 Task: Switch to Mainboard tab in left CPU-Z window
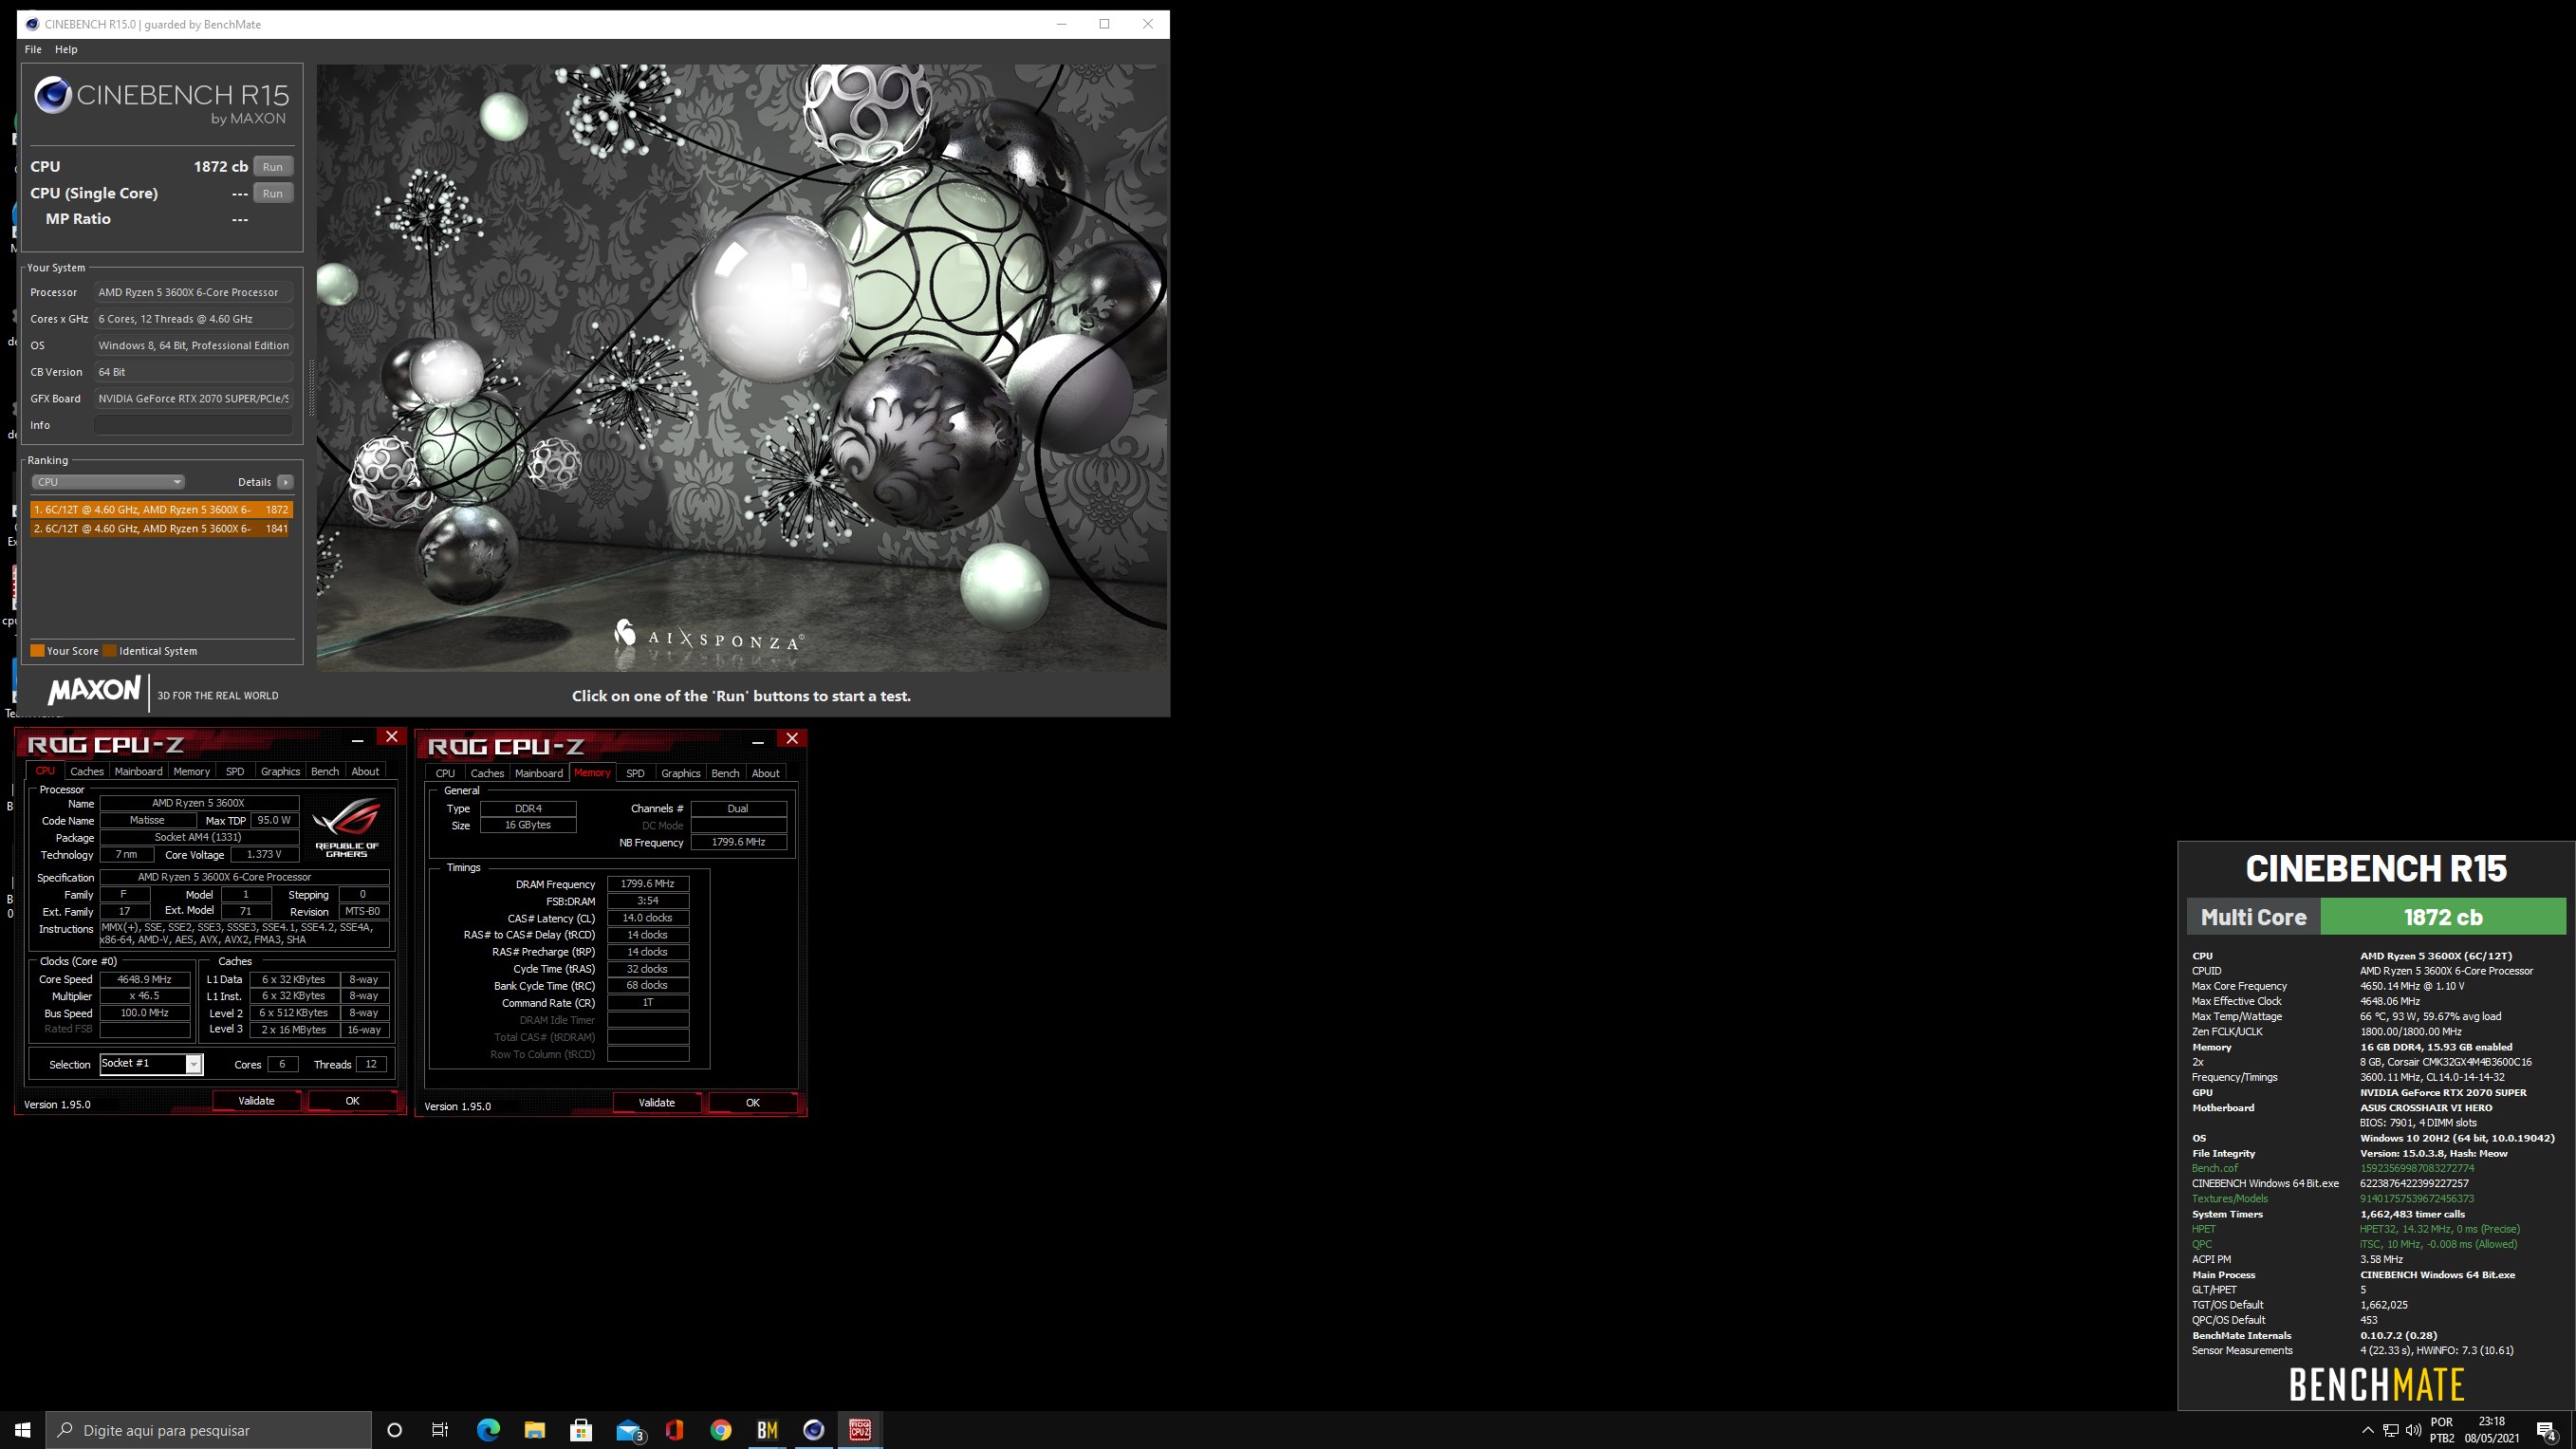138,771
